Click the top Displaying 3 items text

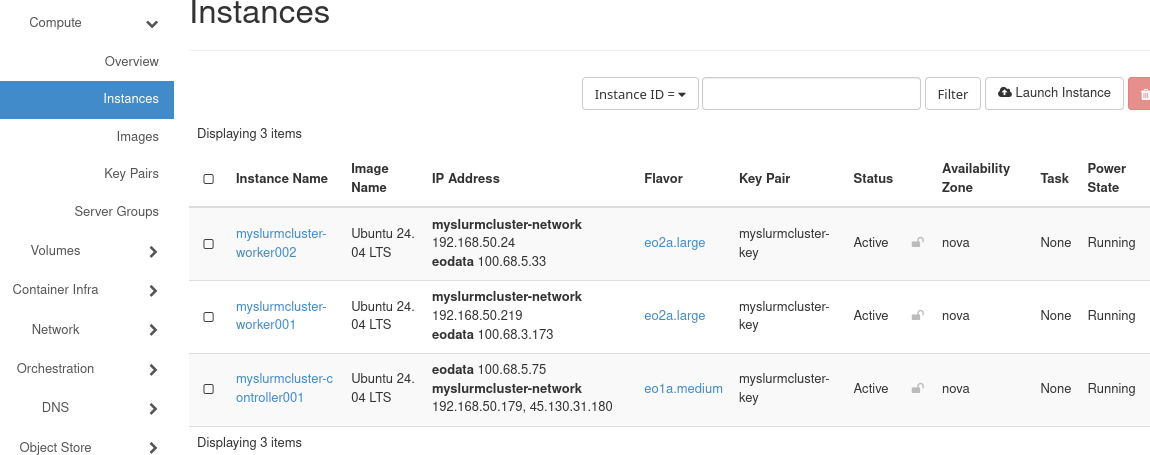click(249, 134)
